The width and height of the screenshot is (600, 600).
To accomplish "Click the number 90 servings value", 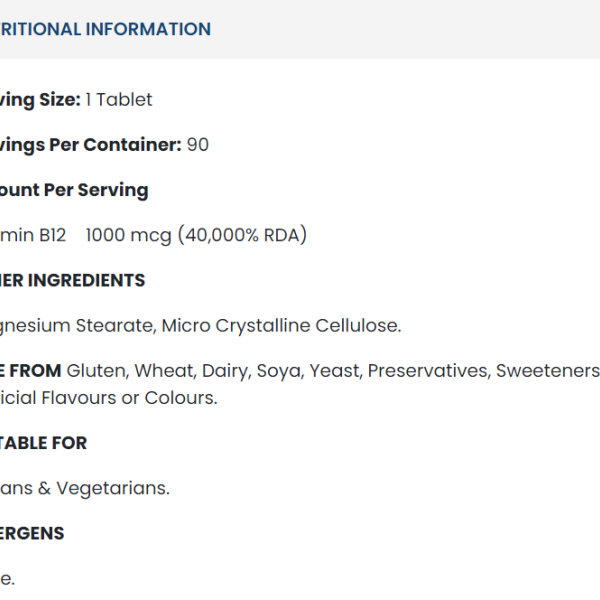I will point(198,144).
